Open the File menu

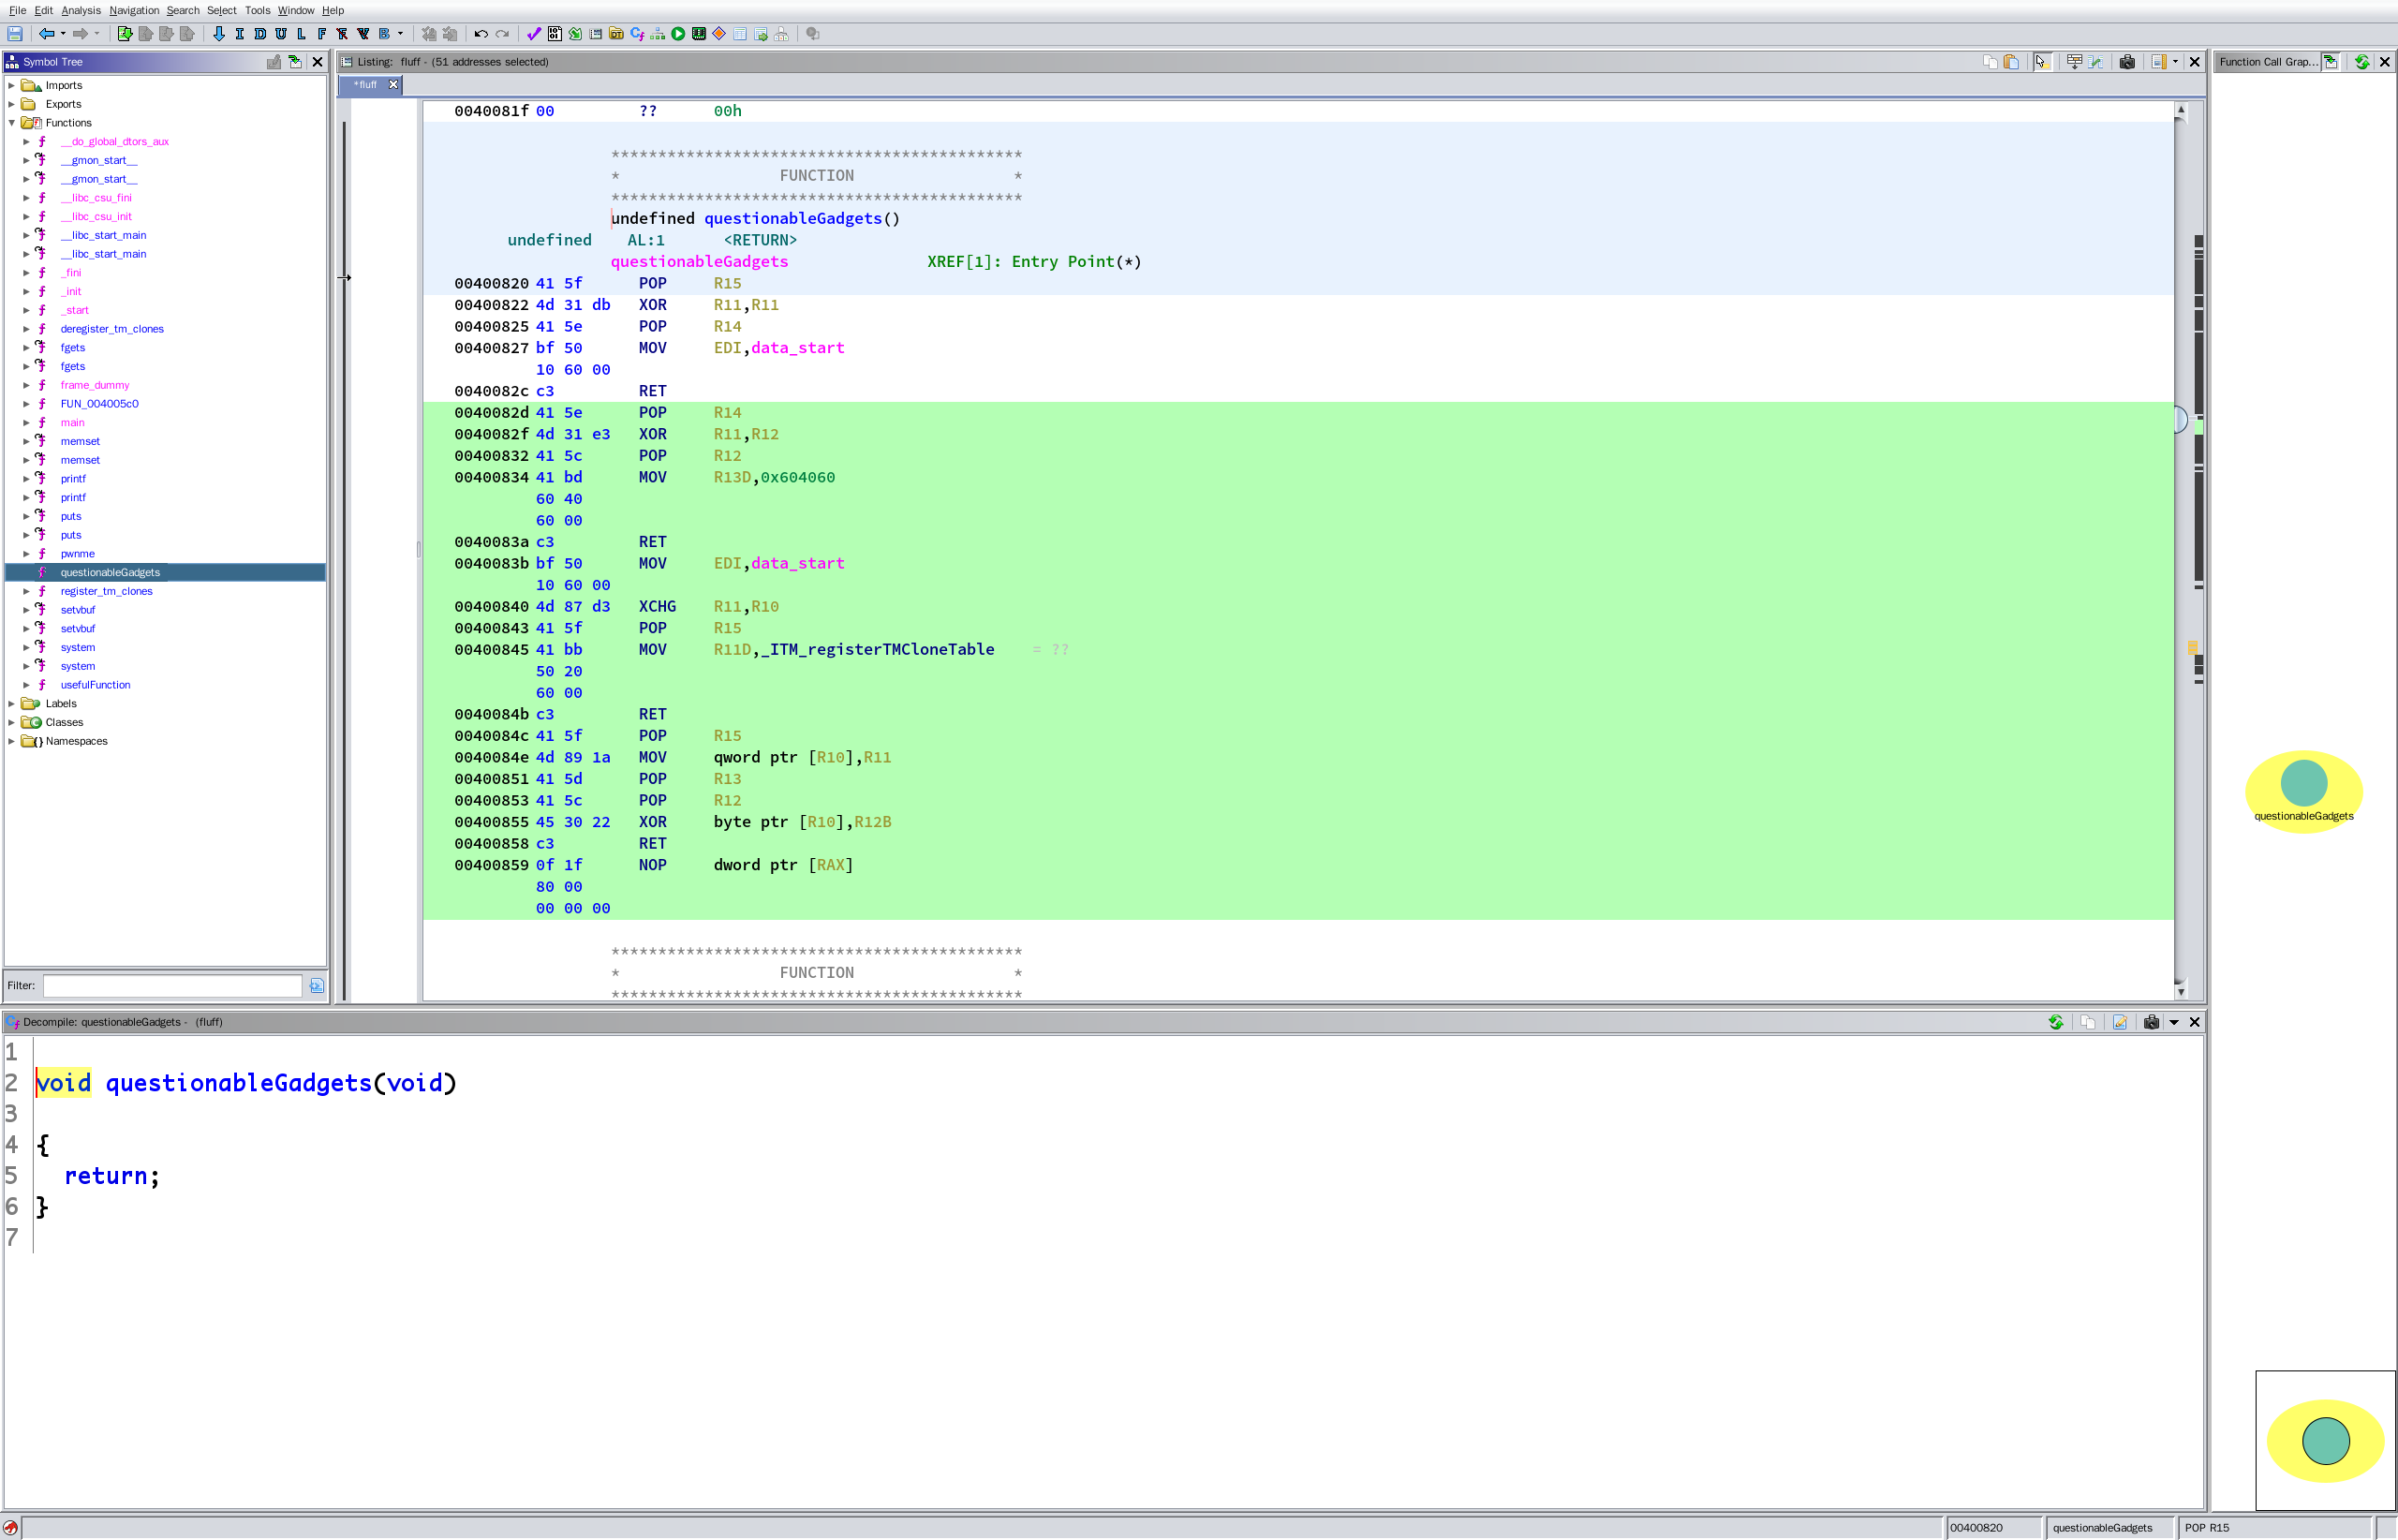coord(17,11)
